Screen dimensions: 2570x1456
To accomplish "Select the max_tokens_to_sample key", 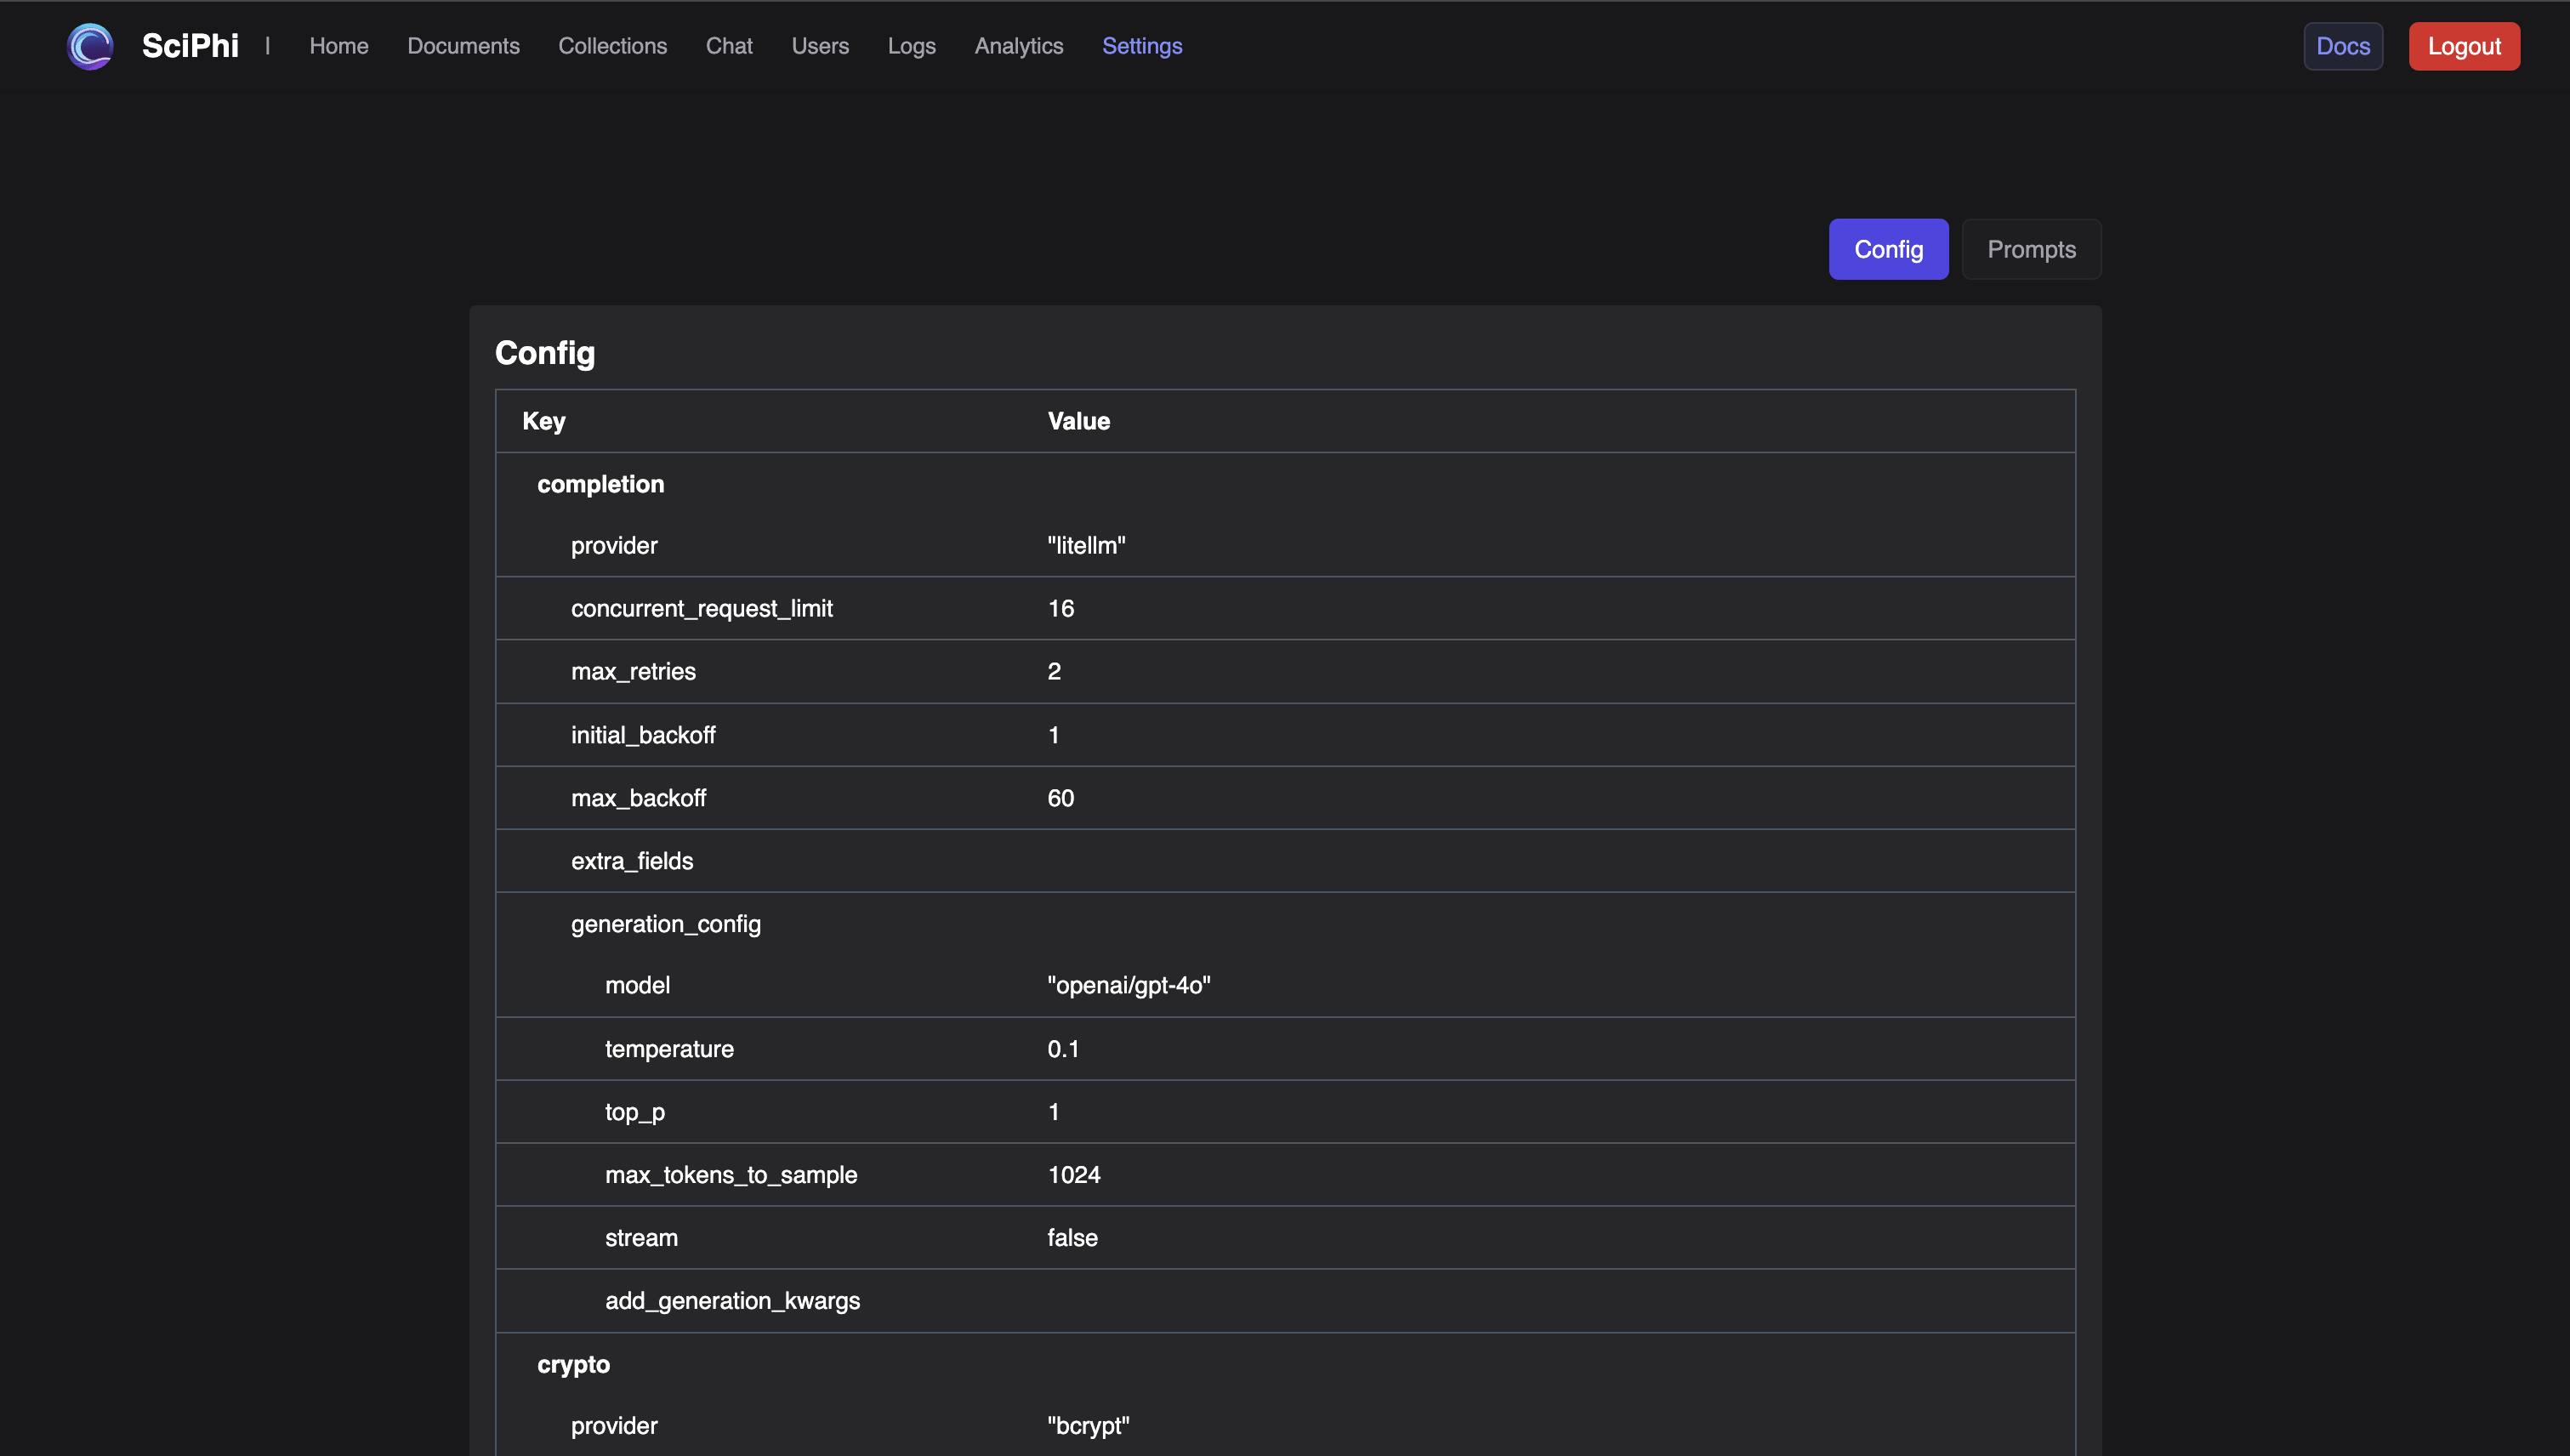I will [x=731, y=1175].
